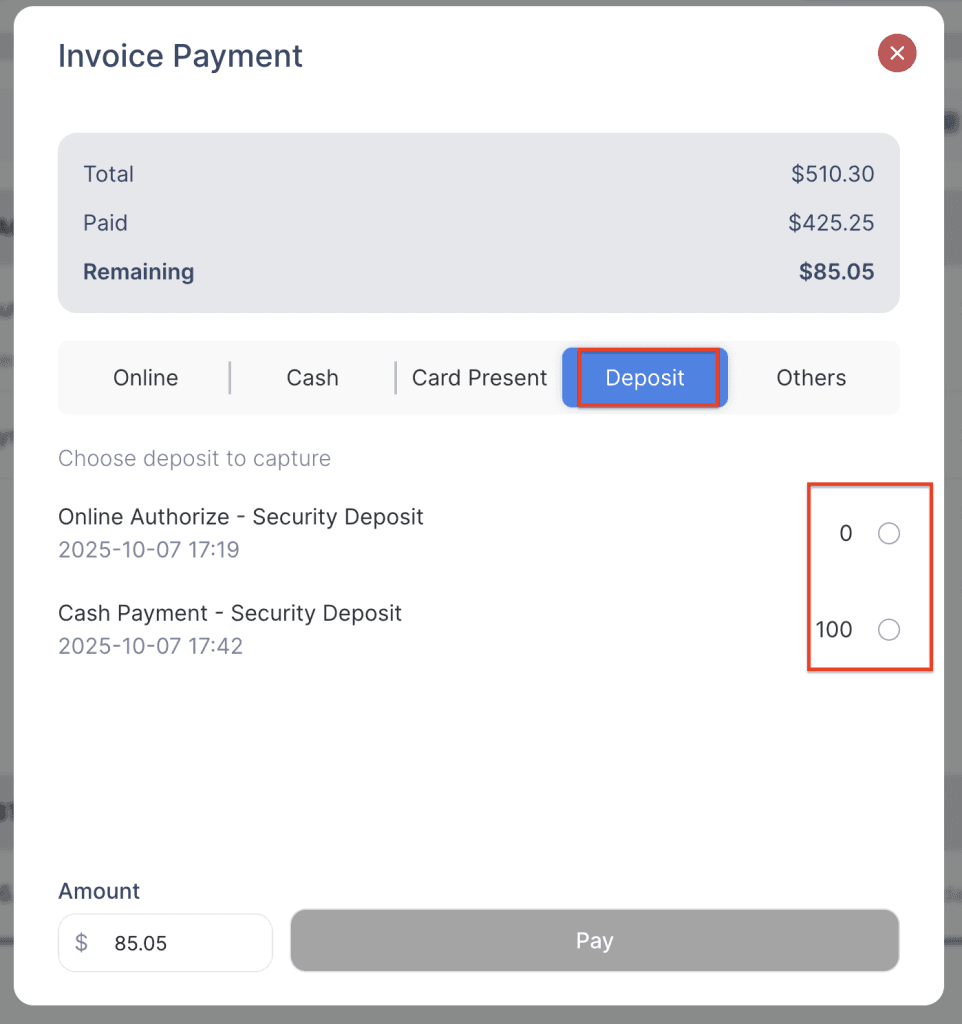Screen dimensions: 962x1024
Task: Select the Deposit tab
Action: pyautogui.click(x=645, y=378)
